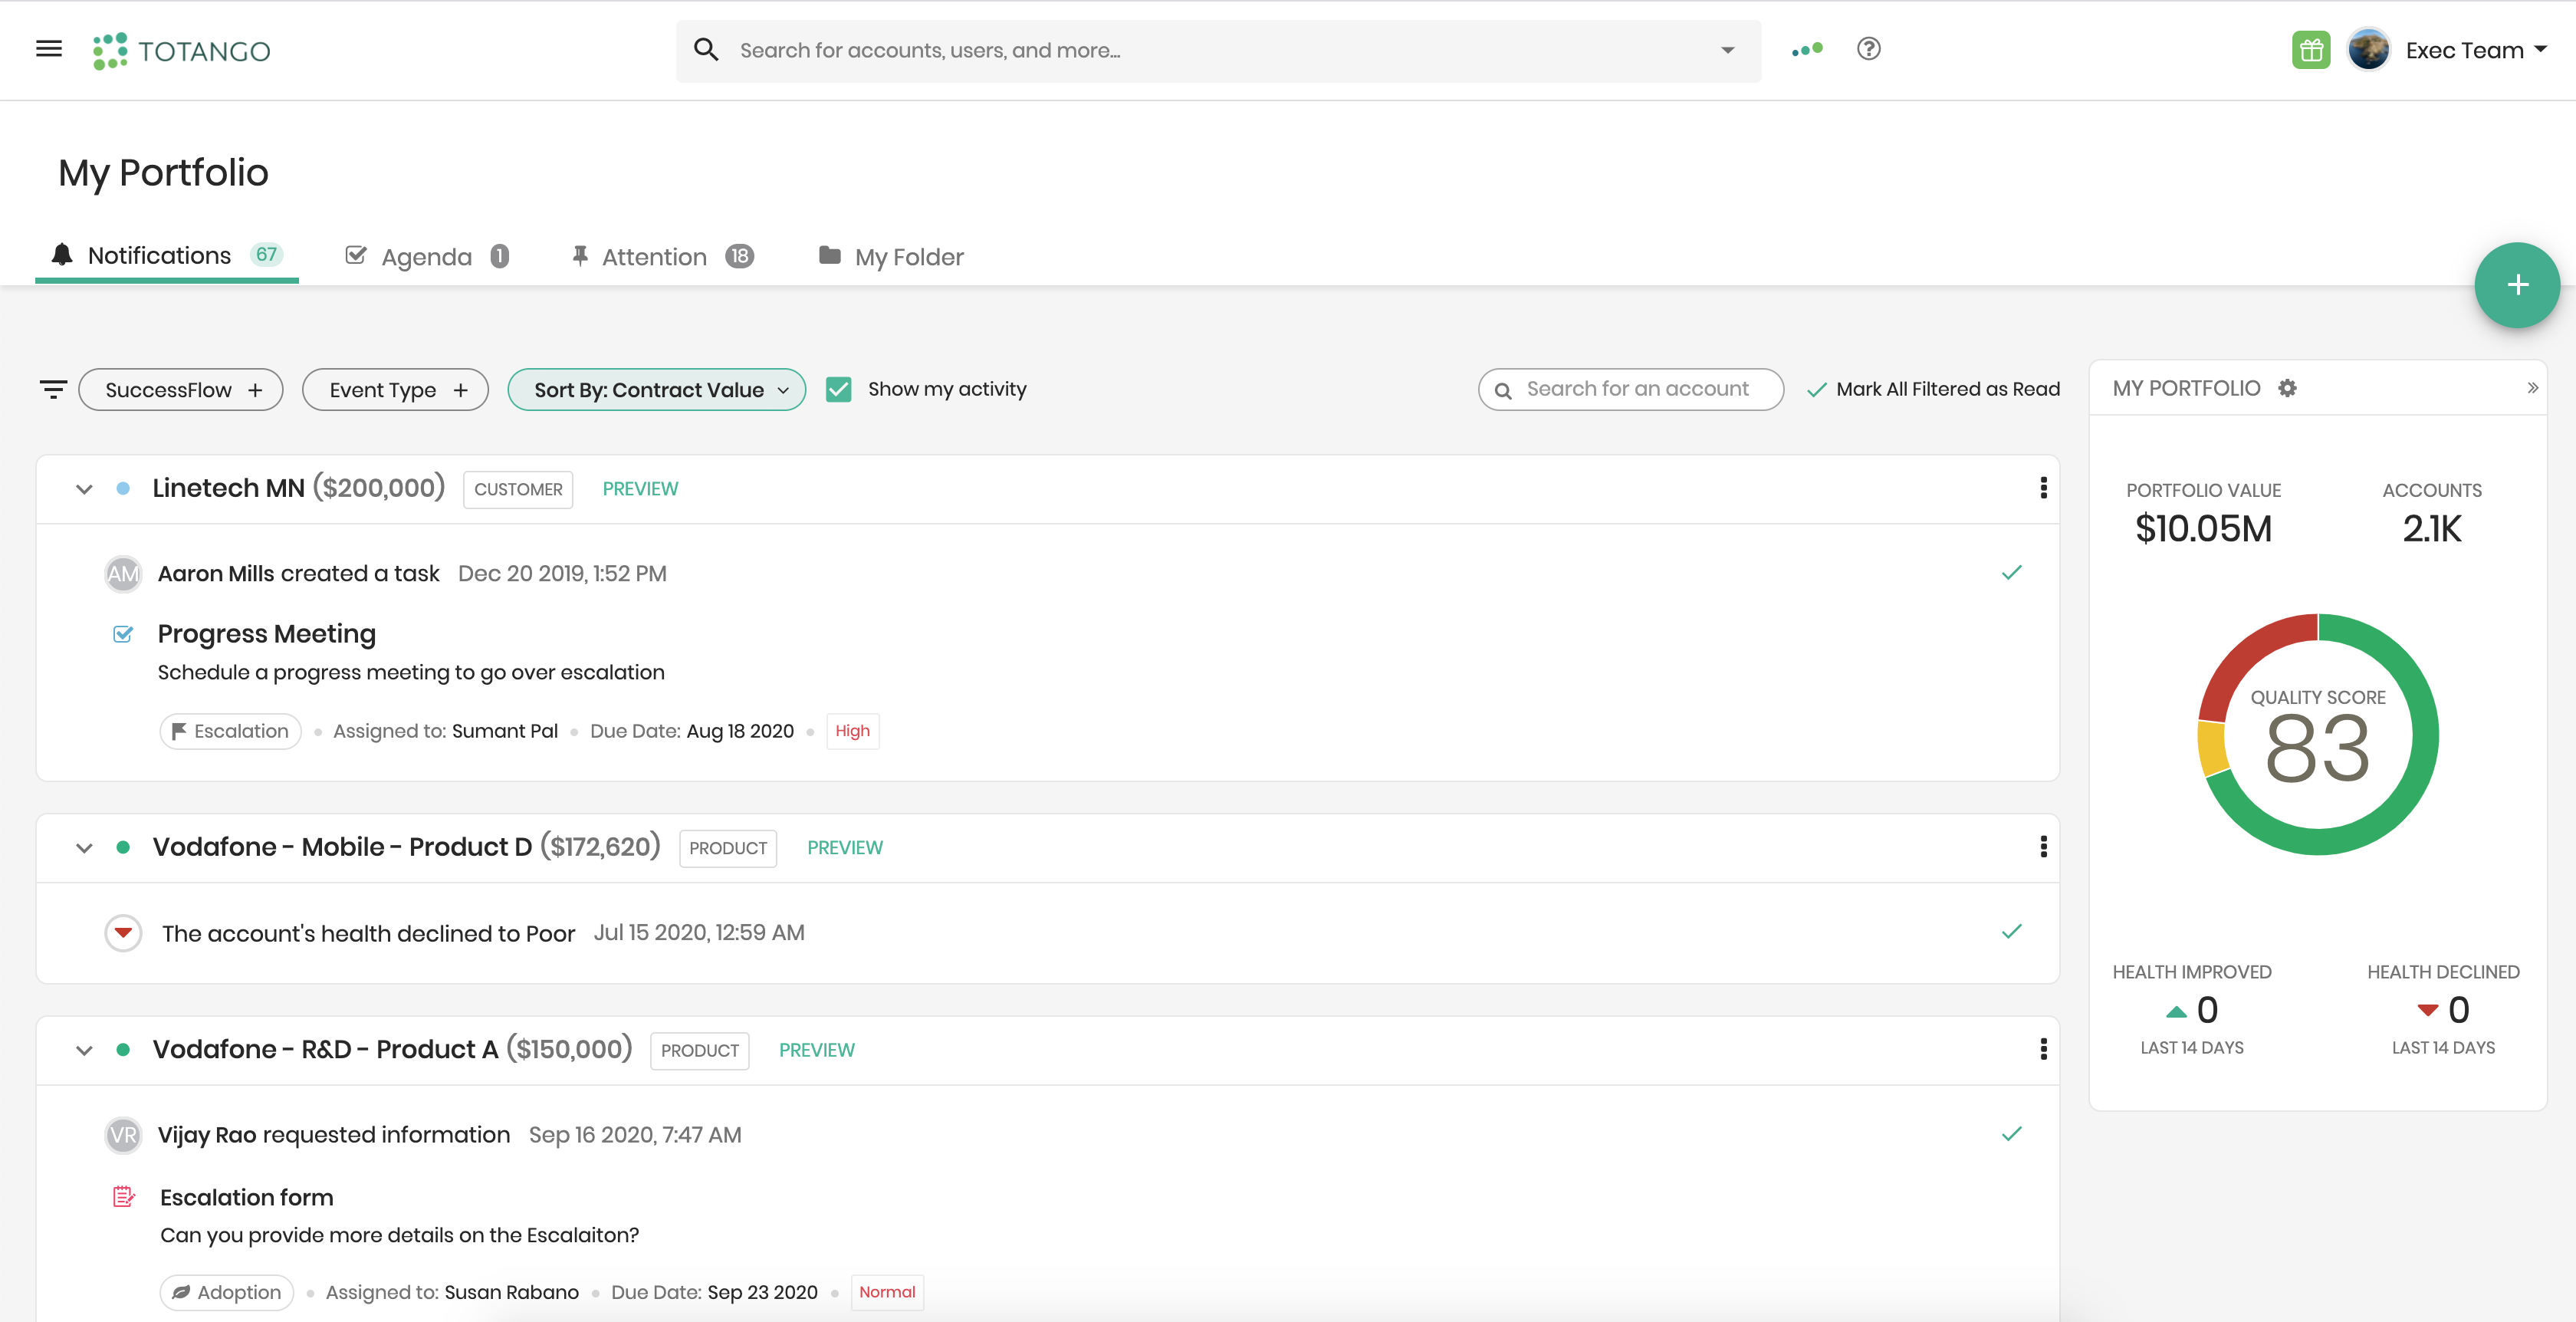
Task: Open more options for Vodafone Product D card
Action: (x=2043, y=847)
